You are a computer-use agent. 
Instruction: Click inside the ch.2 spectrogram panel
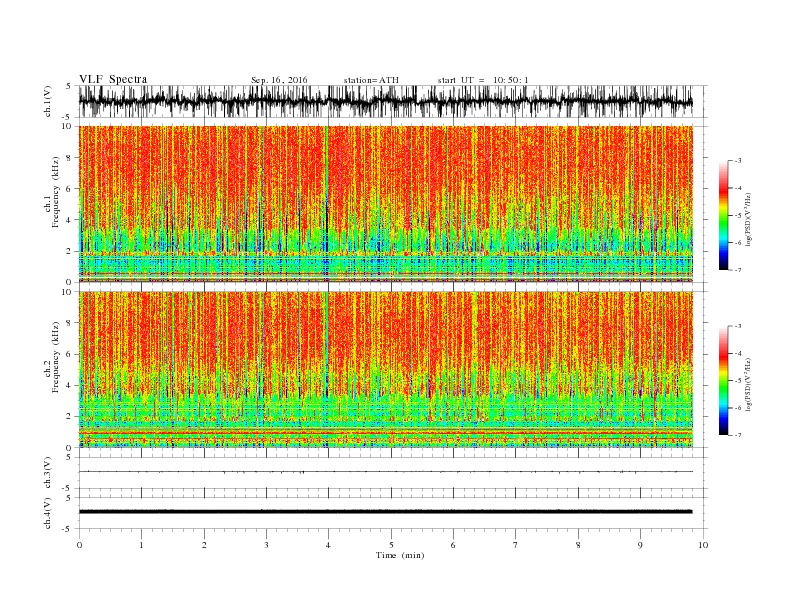coord(385,369)
